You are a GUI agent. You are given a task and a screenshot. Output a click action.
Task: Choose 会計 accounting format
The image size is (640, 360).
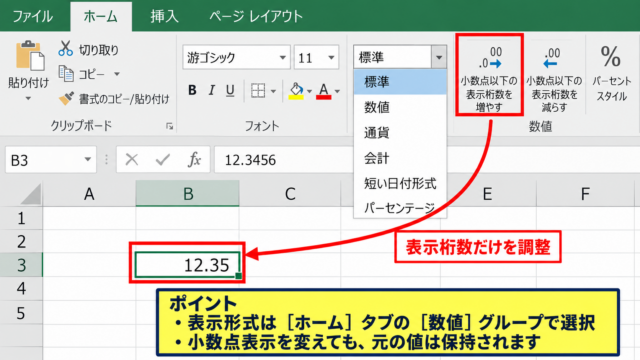point(400,158)
